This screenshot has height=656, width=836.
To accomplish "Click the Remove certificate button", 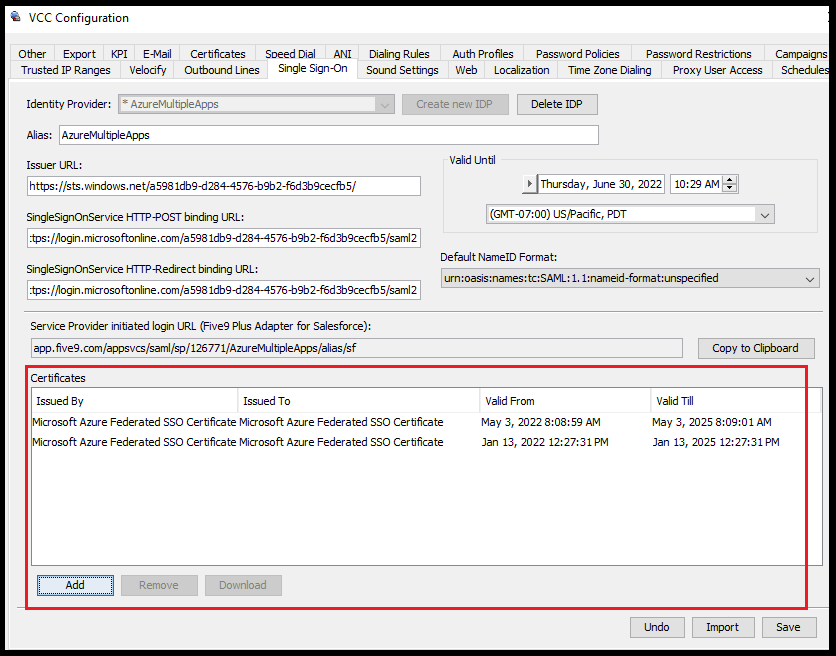I will pyautogui.click(x=159, y=585).
